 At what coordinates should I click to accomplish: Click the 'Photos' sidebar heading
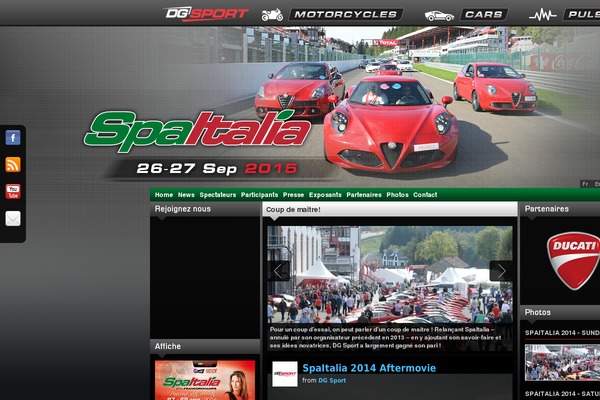pos(538,312)
